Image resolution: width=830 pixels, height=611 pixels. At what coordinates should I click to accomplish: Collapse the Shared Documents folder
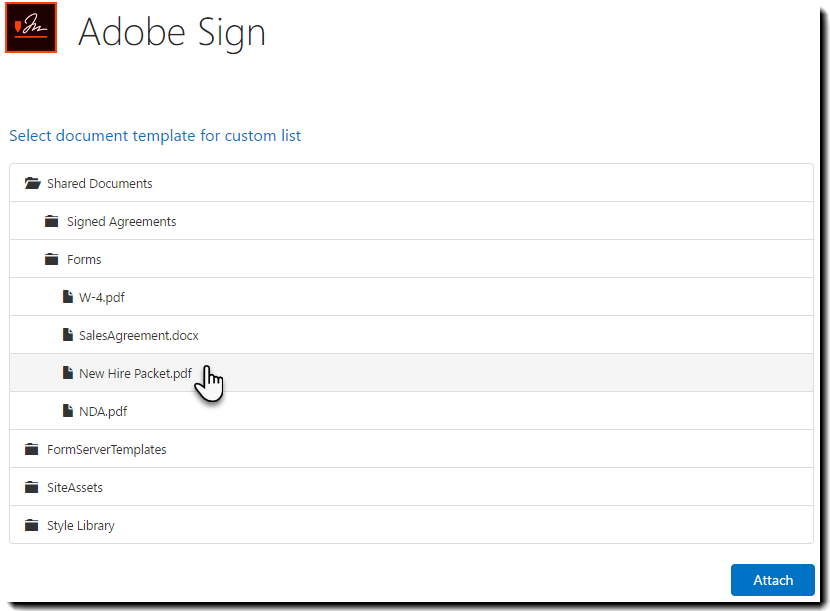[x=99, y=184]
